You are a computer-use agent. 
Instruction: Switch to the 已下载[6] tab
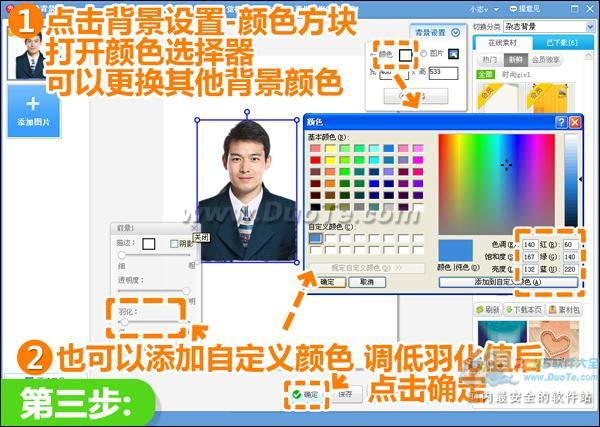tap(562, 43)
